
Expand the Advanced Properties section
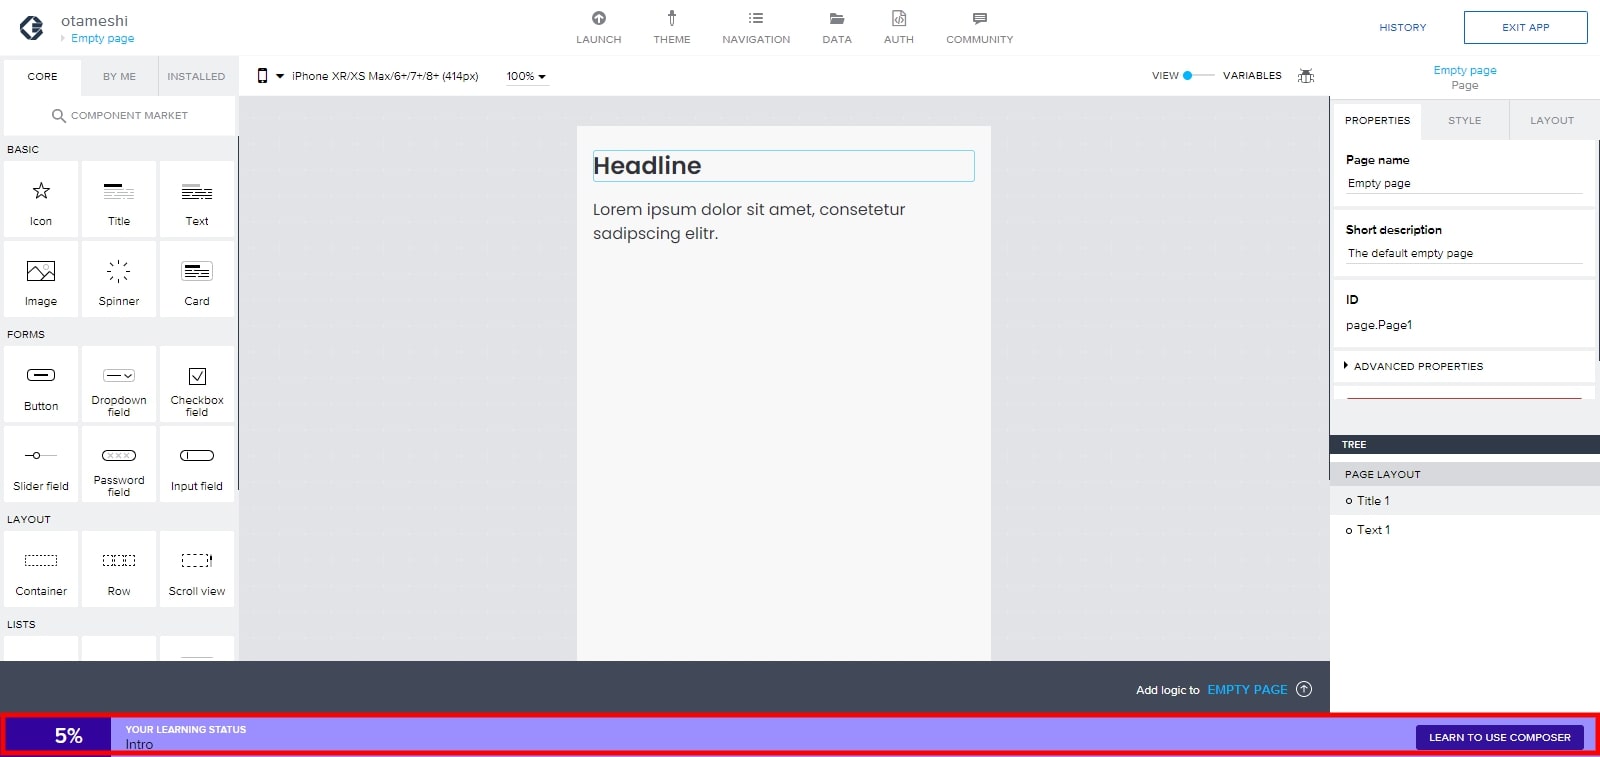pos(1417,367)
